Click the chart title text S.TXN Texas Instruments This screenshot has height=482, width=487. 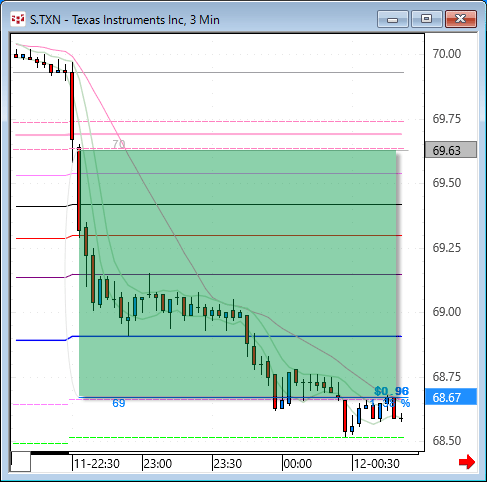(x=125, y=20)
